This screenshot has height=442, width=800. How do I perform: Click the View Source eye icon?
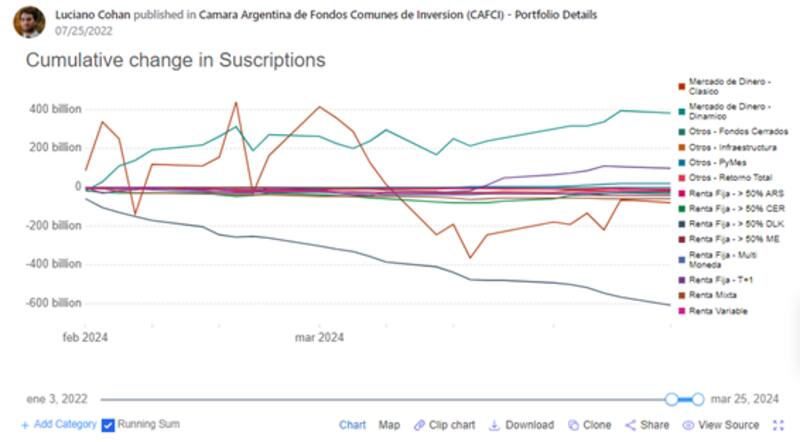pos(689,425)
